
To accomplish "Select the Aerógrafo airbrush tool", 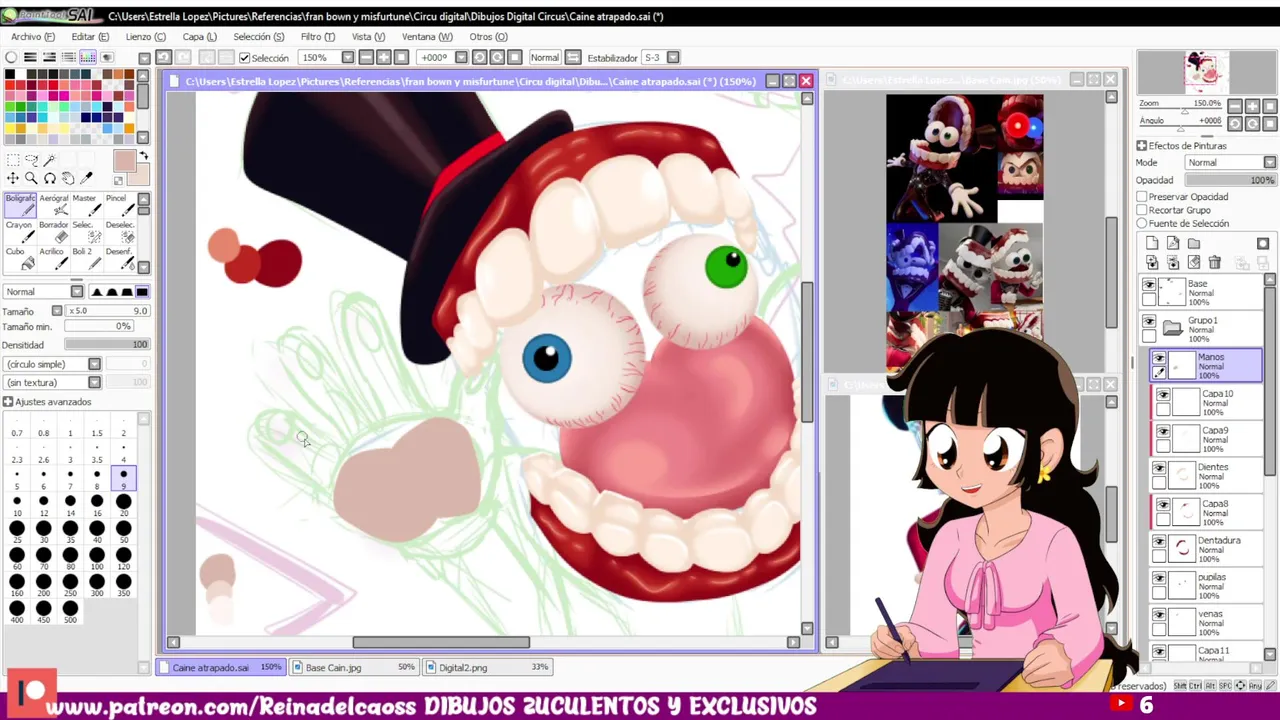I will [x=53, y=204].
